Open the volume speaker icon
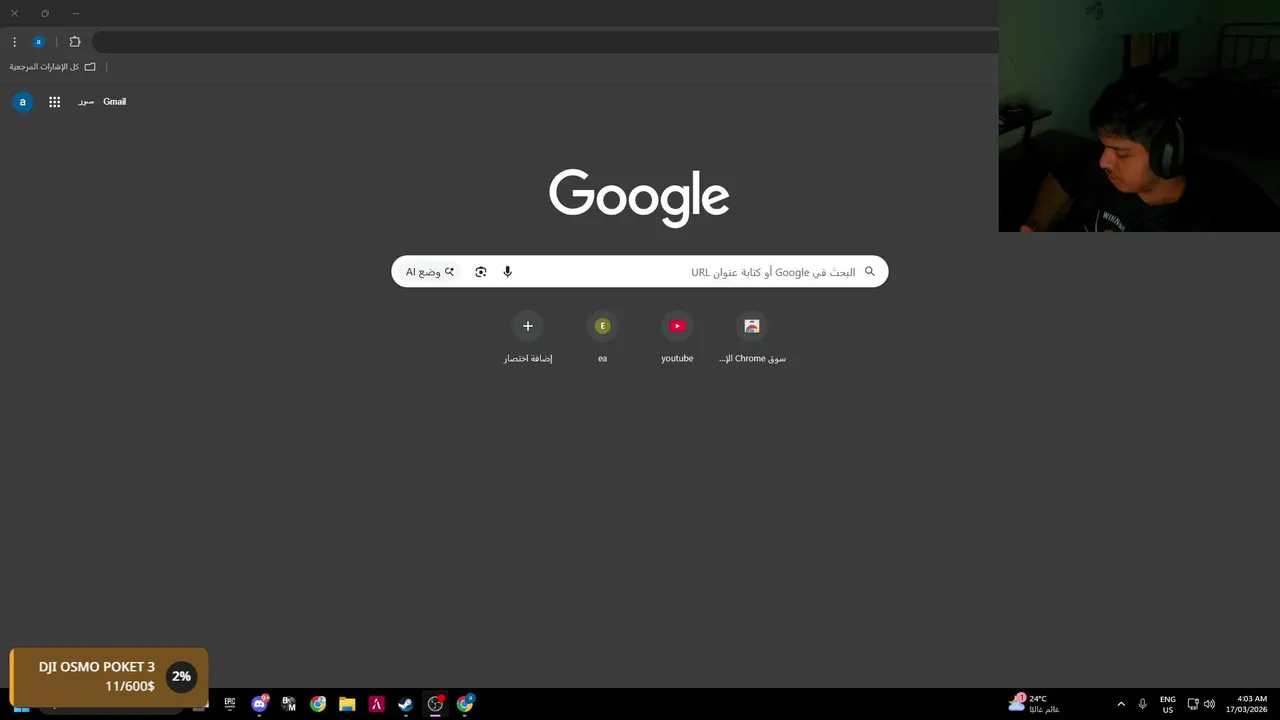 tap(1209, 704)
